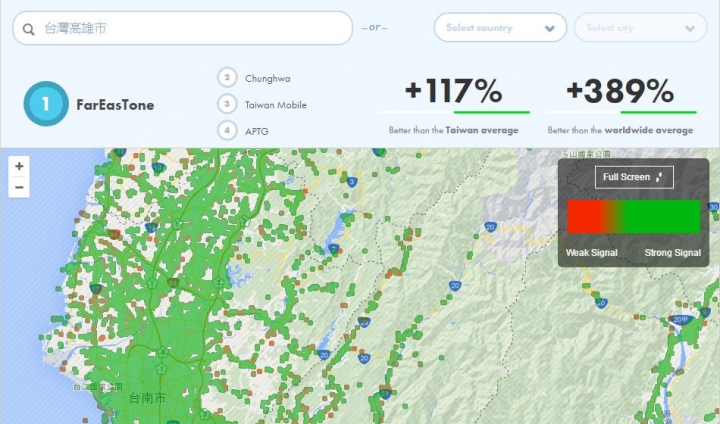720x424 pixels.
Task: Click the +117% Taiwan average figure
Action: (454, 90)
